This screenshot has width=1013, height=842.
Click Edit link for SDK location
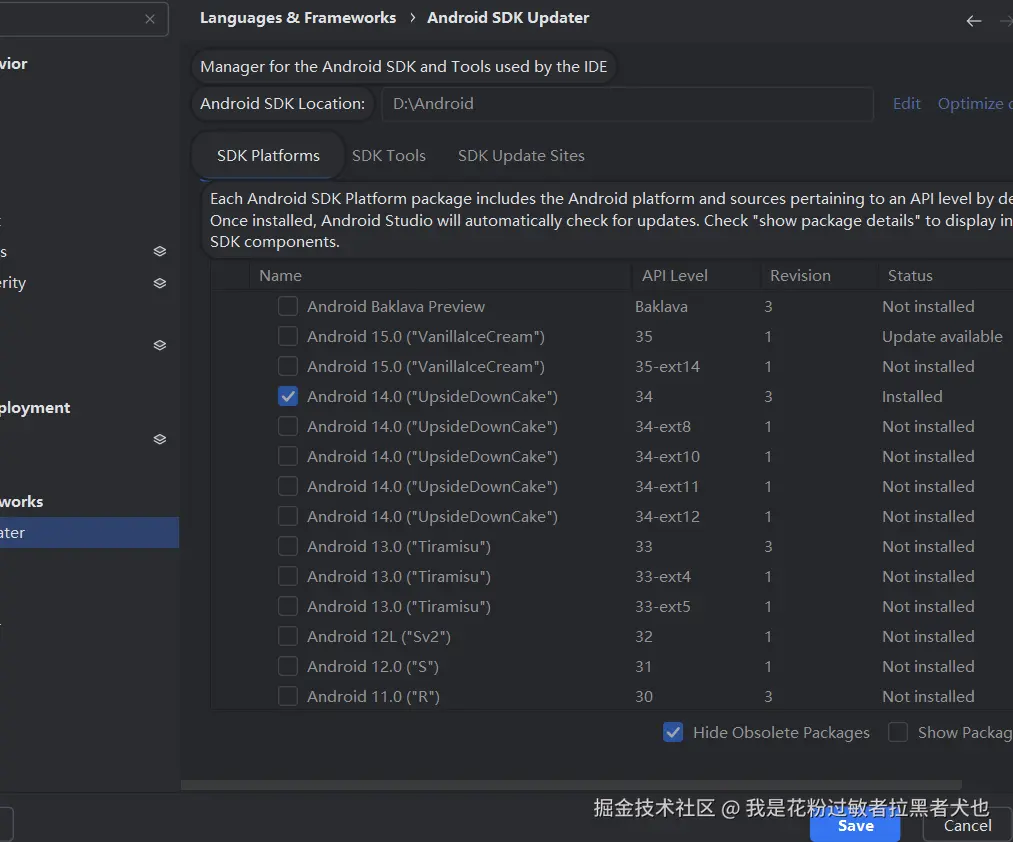coord(906,103)
